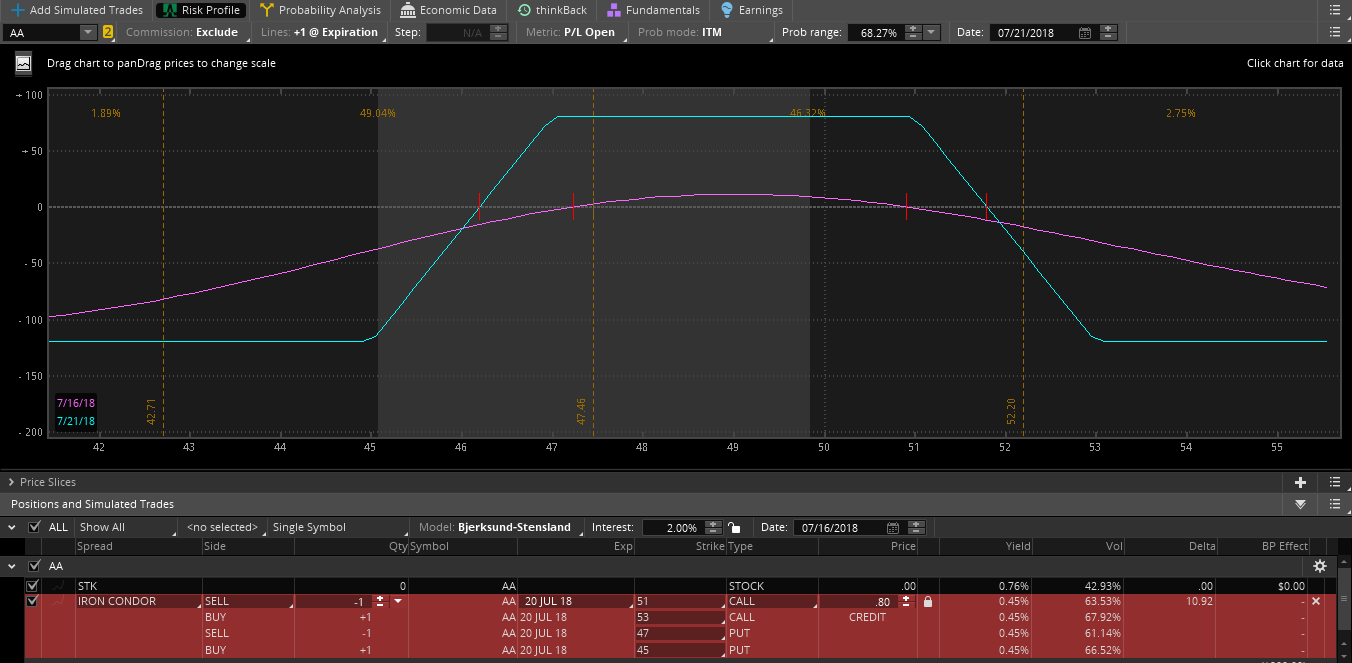Open top-right tab bar menu icon
Image resolution: width=1352 pixels, height=663 pixels.
tap(1335, 10)
